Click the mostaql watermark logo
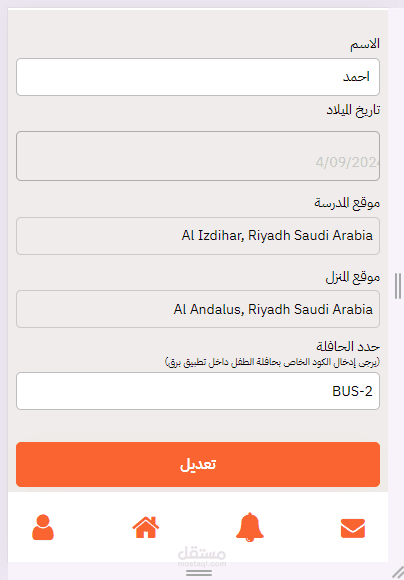The height and width of the screenshot is (580, 404). (x=202, y=557)
